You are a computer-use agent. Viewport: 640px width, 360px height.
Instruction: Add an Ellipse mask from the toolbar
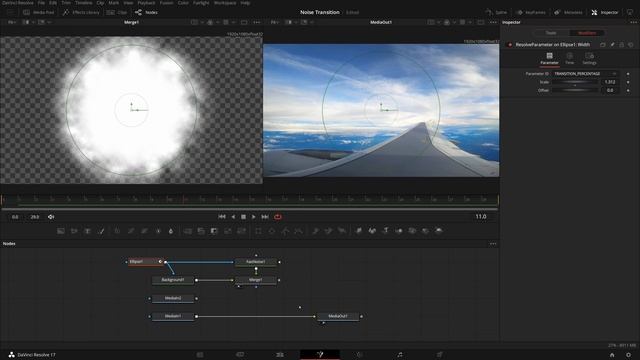click(x=272, y=231)
